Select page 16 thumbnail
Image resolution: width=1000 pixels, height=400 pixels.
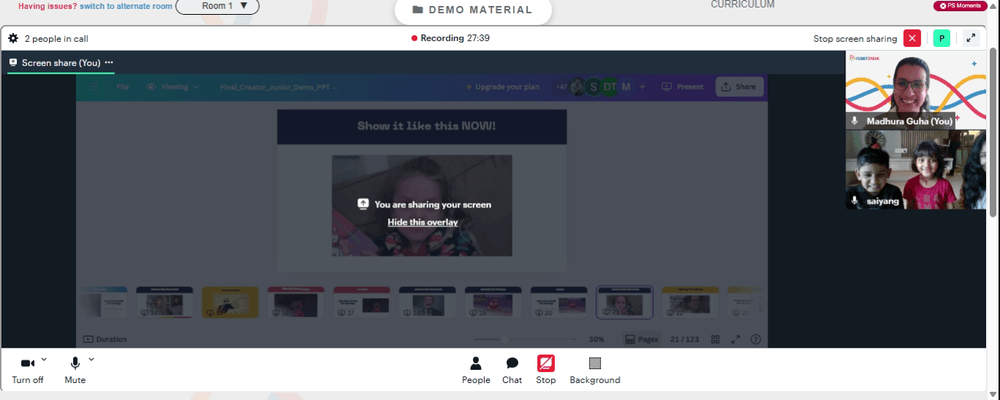(296, 302)
